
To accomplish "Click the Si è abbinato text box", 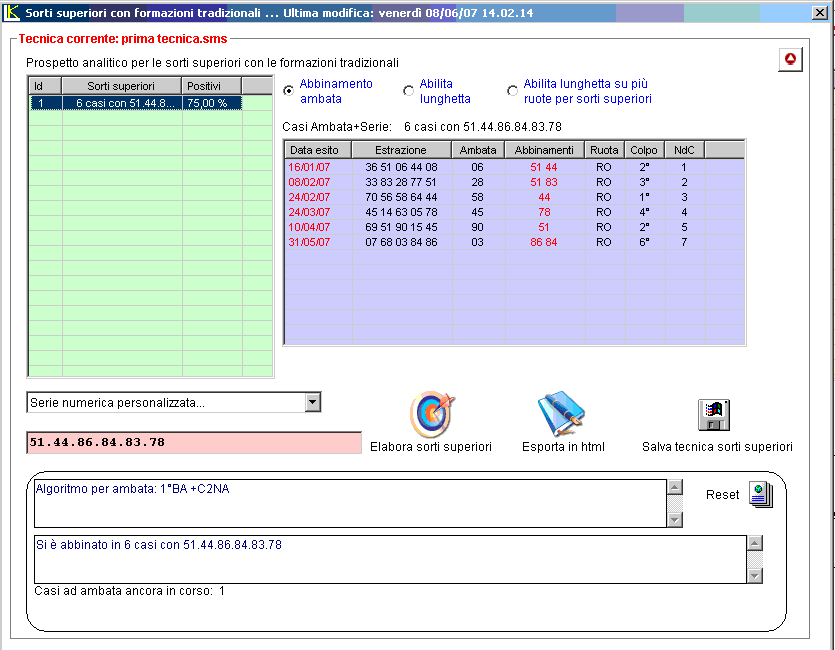I will [390, 560].
